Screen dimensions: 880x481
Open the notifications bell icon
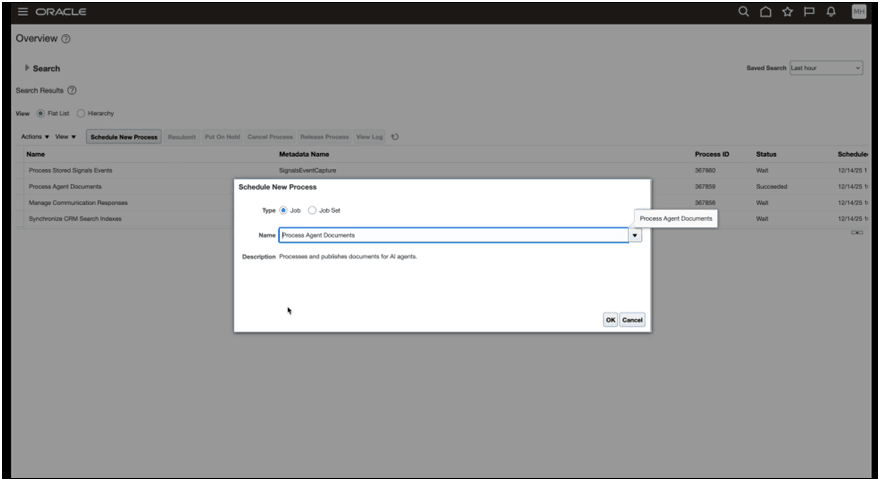tap(831, 12)
